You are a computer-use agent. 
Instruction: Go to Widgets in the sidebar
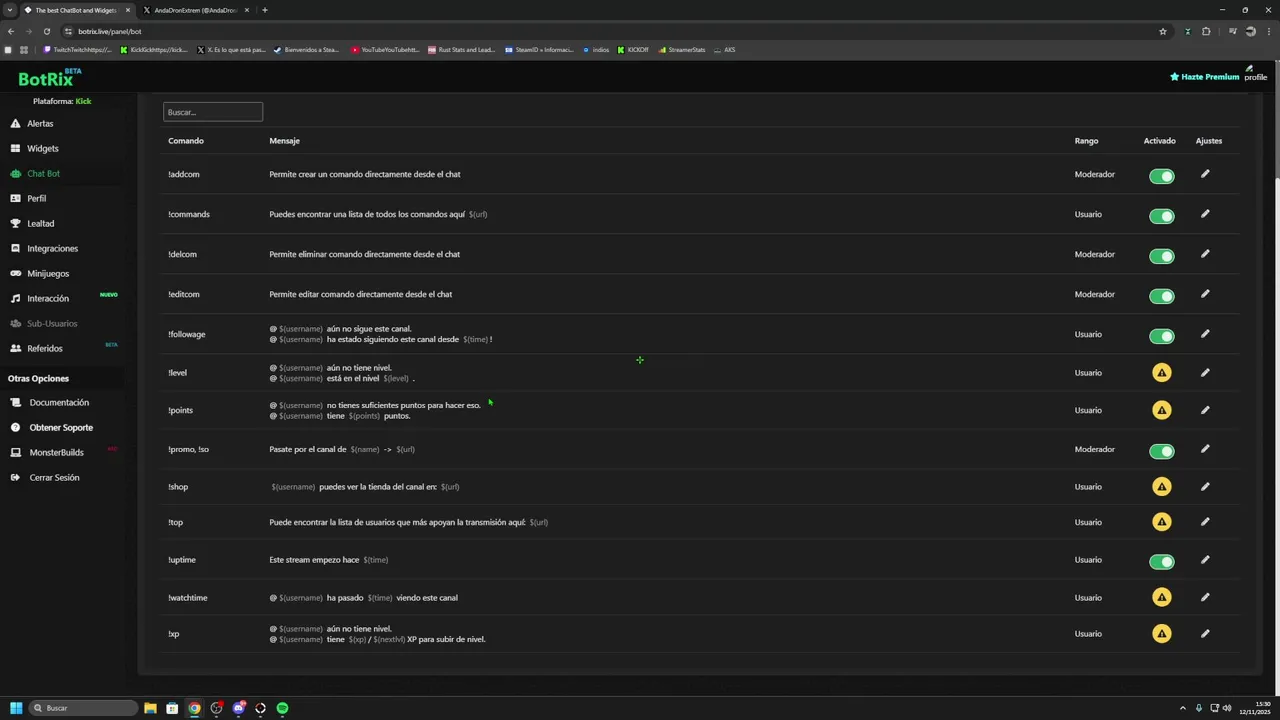(42, 148)
